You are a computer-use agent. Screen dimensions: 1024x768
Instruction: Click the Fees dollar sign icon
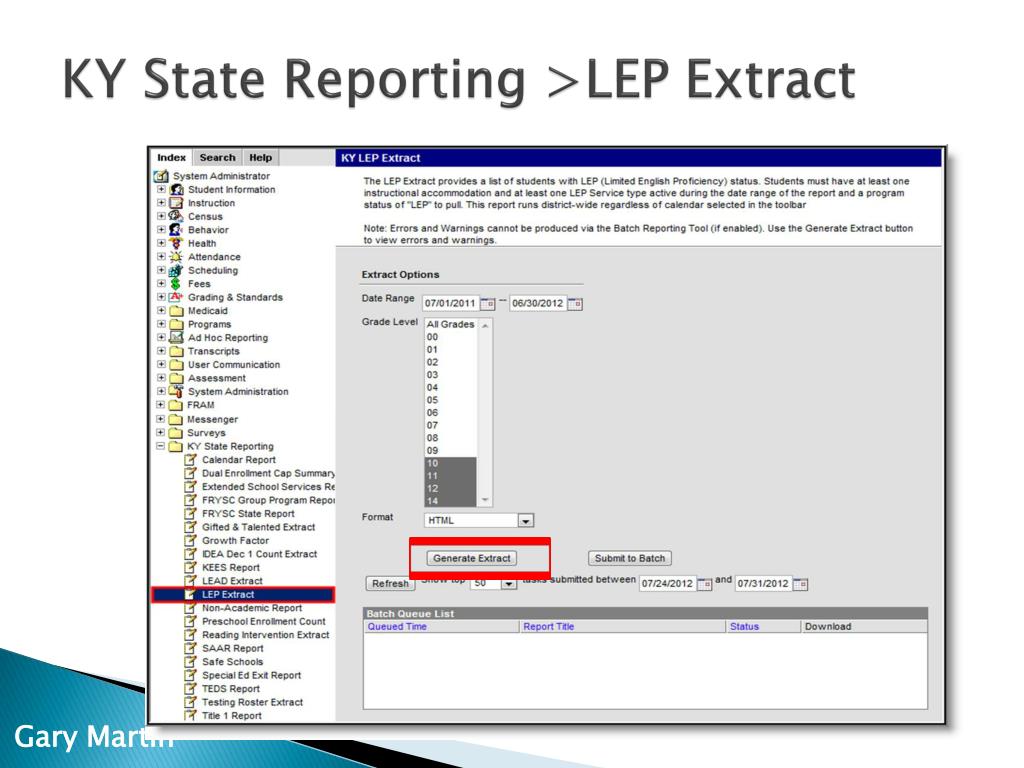click(x=176, y=283)
